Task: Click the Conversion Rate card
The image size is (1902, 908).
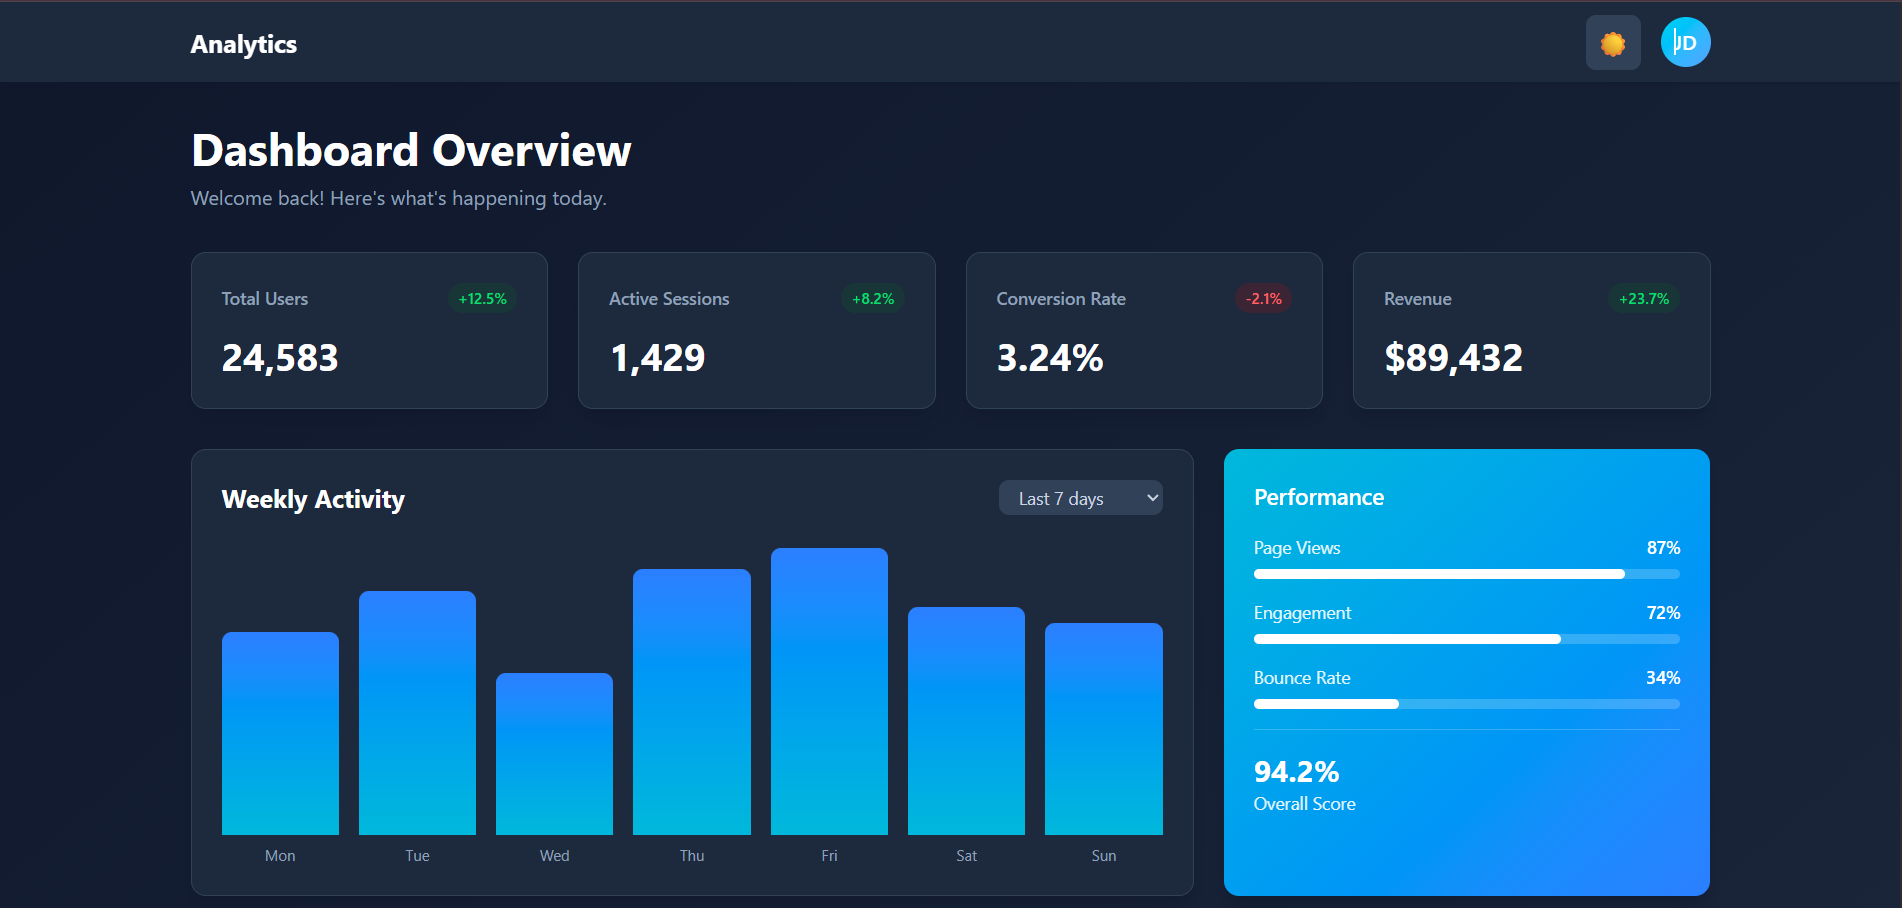Action: pos(1143,330)
